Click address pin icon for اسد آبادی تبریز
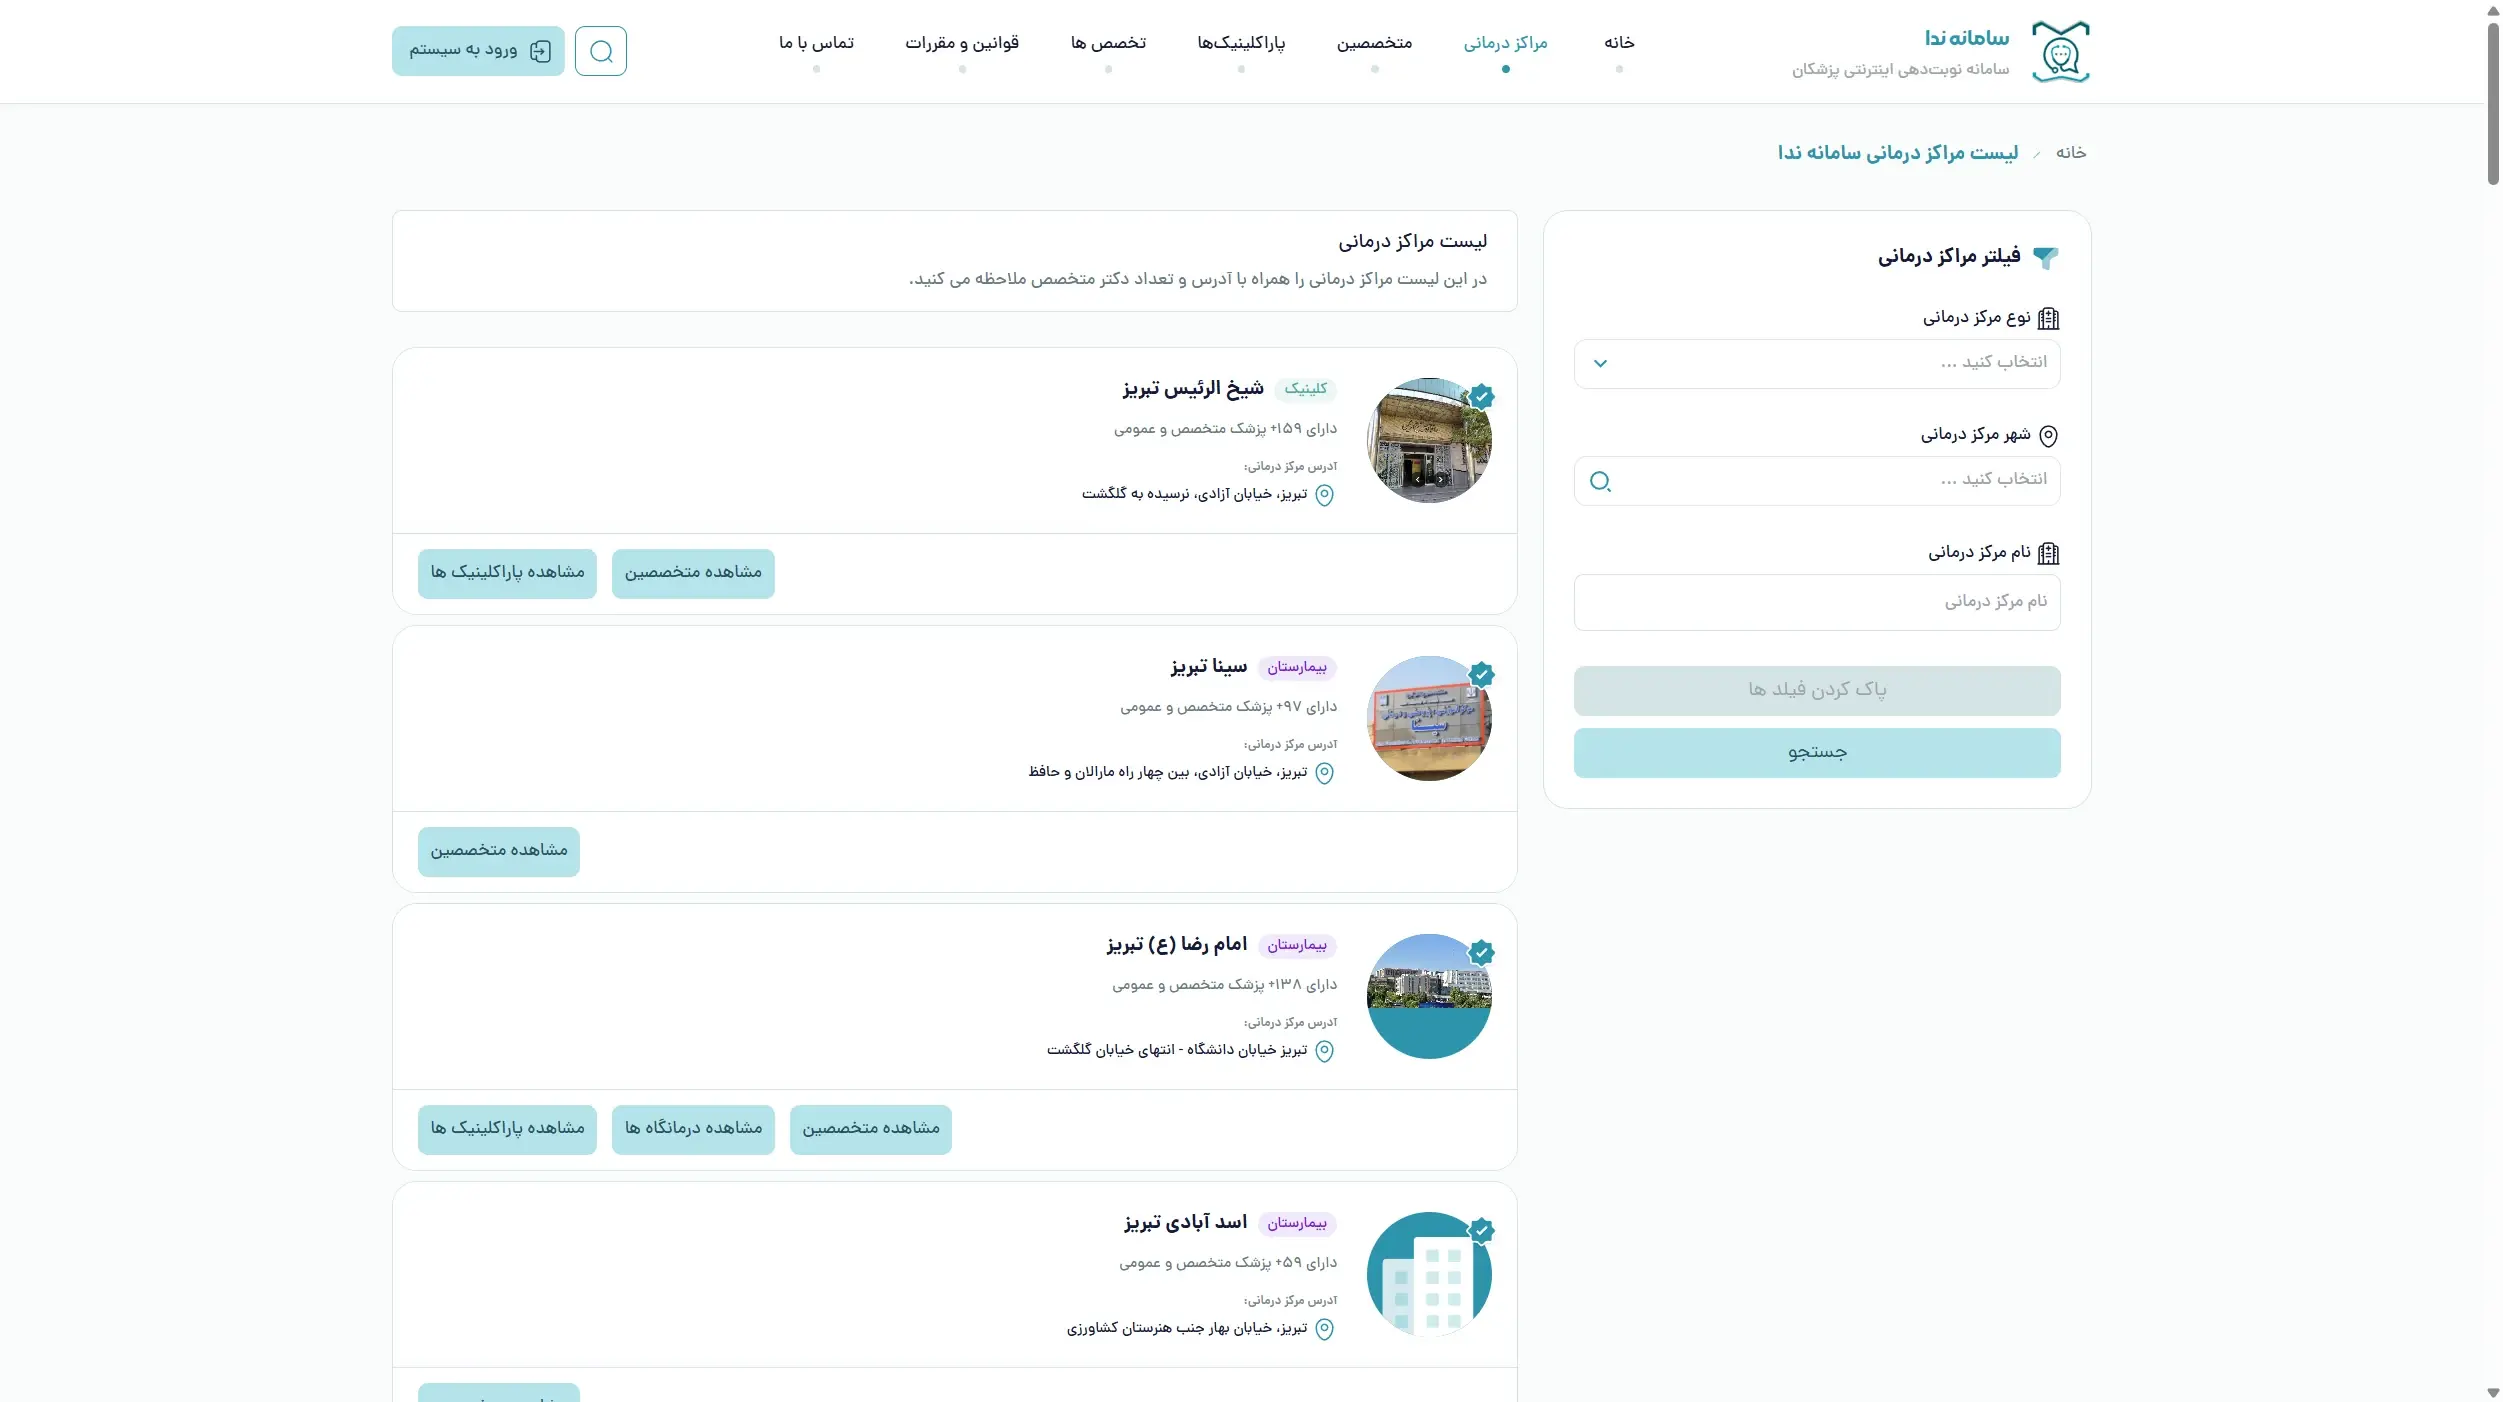Viewport: 2503px width, 1402px height. [x=1324, y=1329]
